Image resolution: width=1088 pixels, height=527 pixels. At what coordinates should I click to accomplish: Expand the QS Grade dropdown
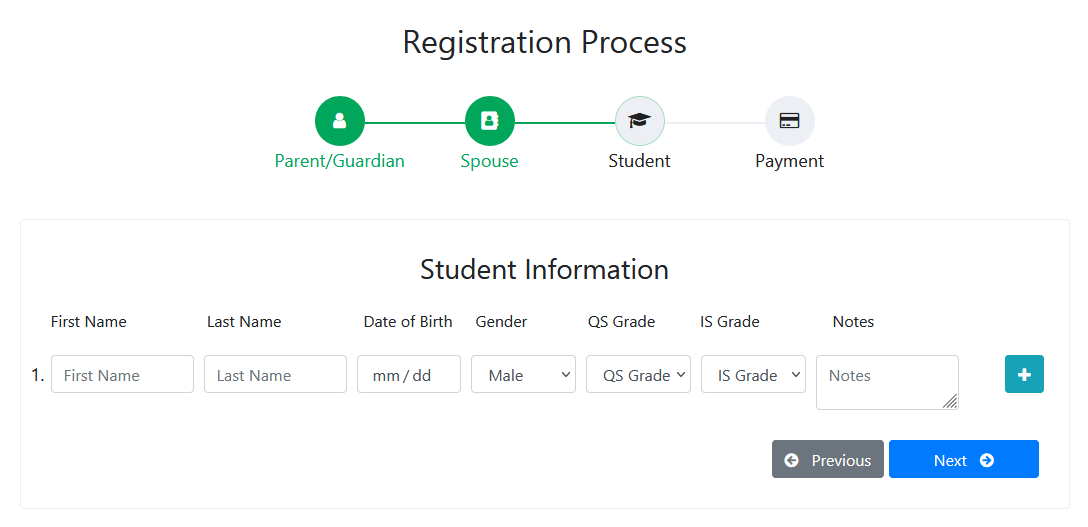[x=638, y=374]
